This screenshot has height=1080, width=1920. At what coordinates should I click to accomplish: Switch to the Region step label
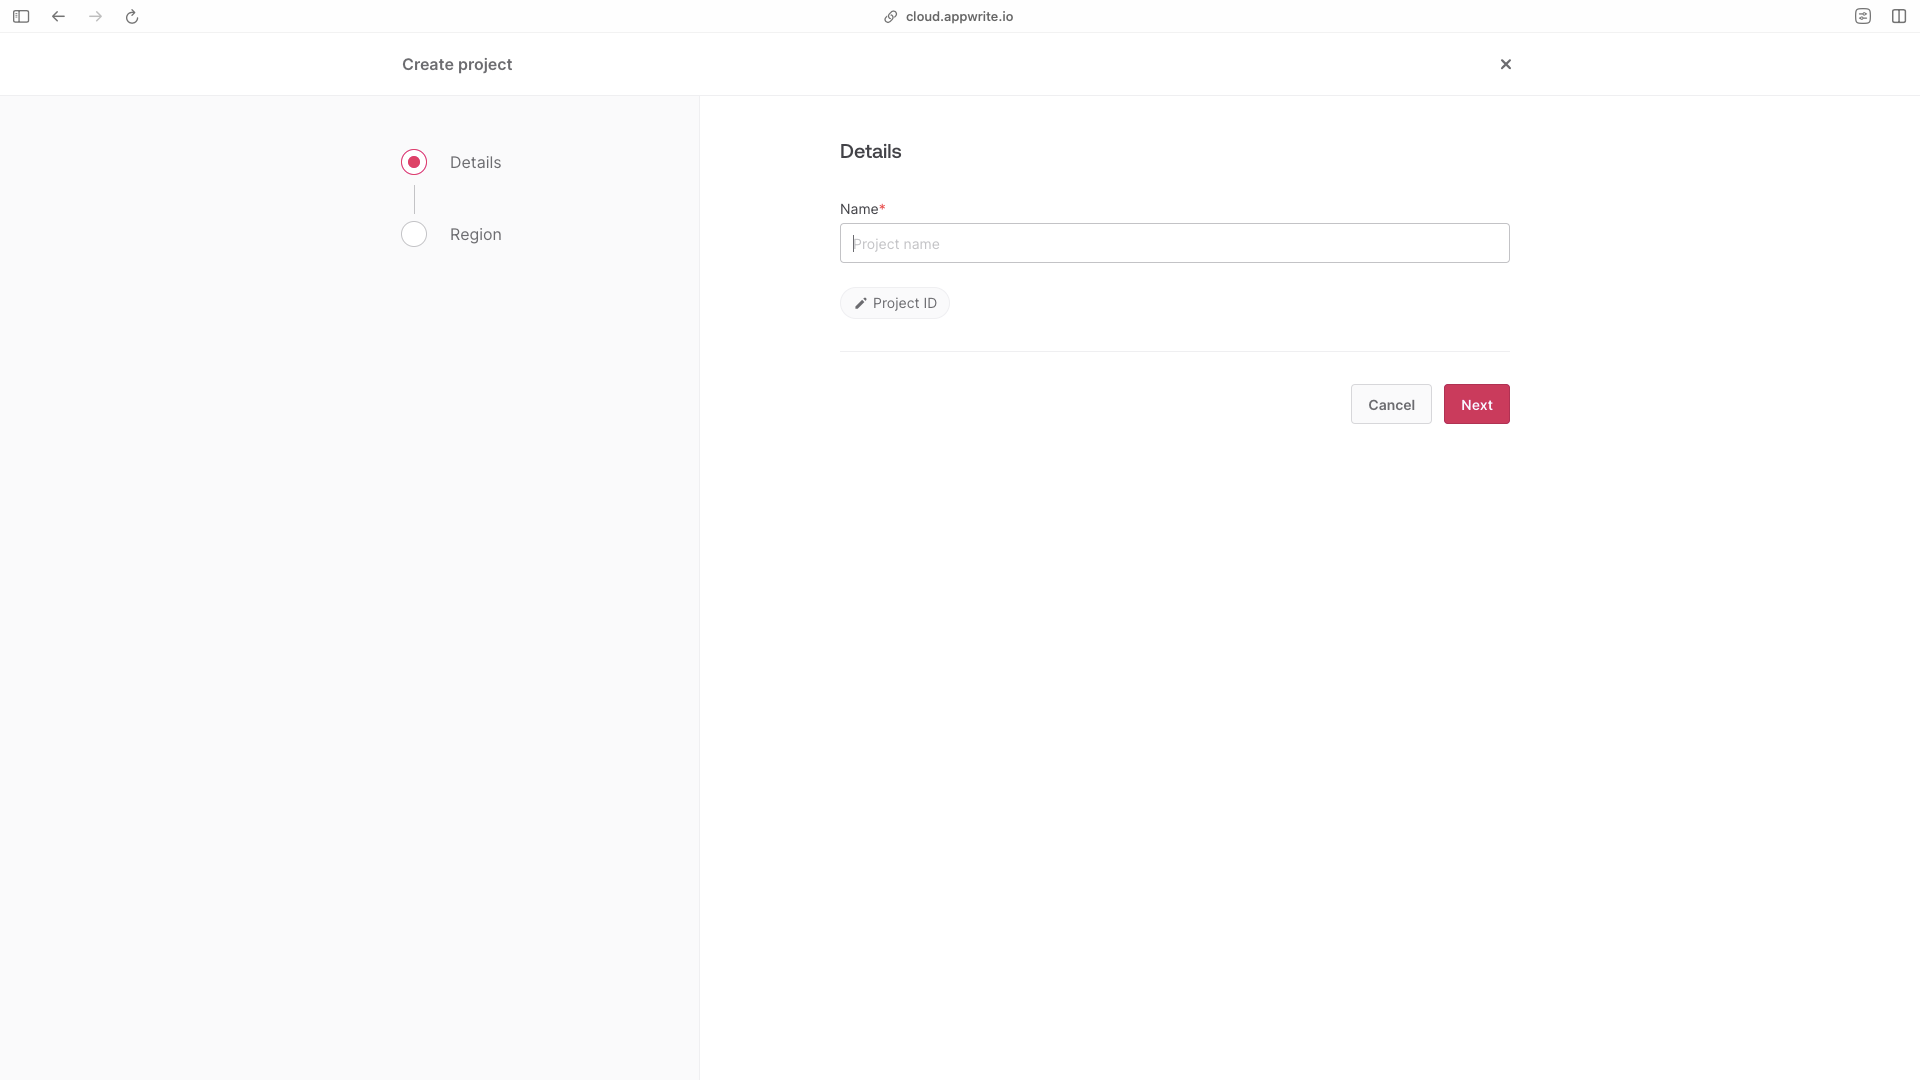[x=475, y=234]
